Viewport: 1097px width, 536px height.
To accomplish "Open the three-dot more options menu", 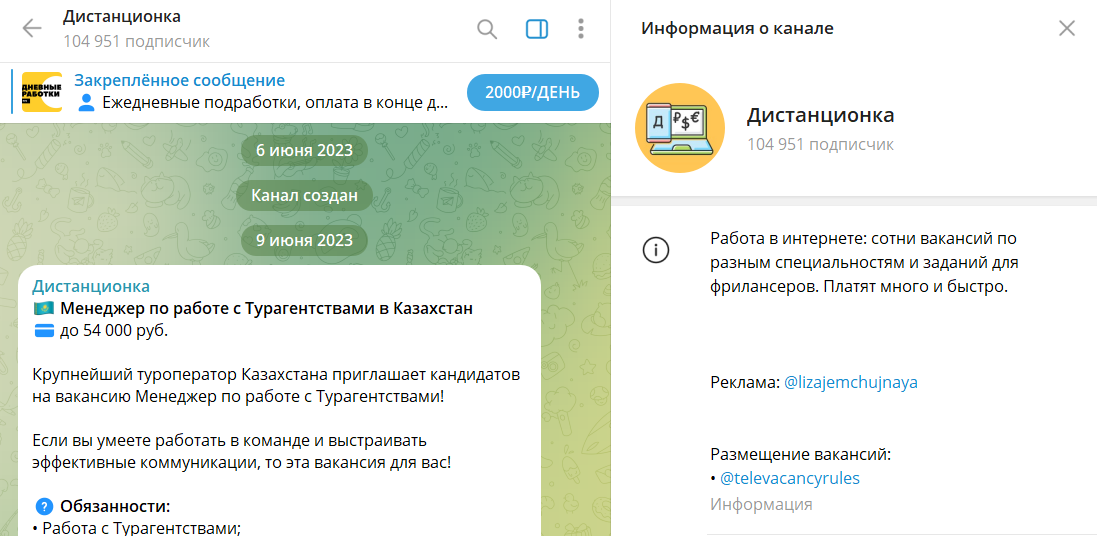I will click(x=580, y=29).
